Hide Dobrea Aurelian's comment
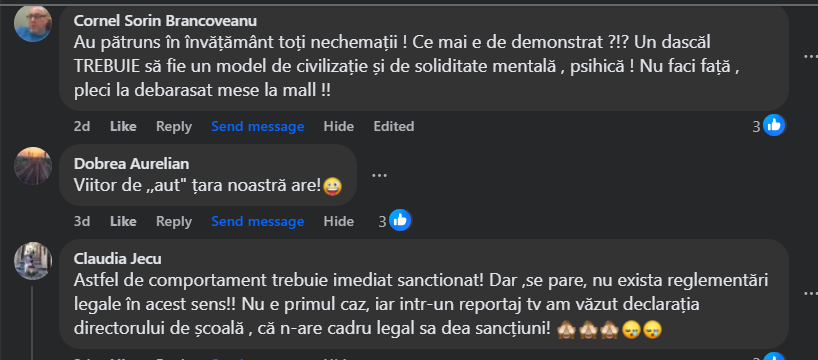Screen dimensions: 818x360 tap(339, 221)
